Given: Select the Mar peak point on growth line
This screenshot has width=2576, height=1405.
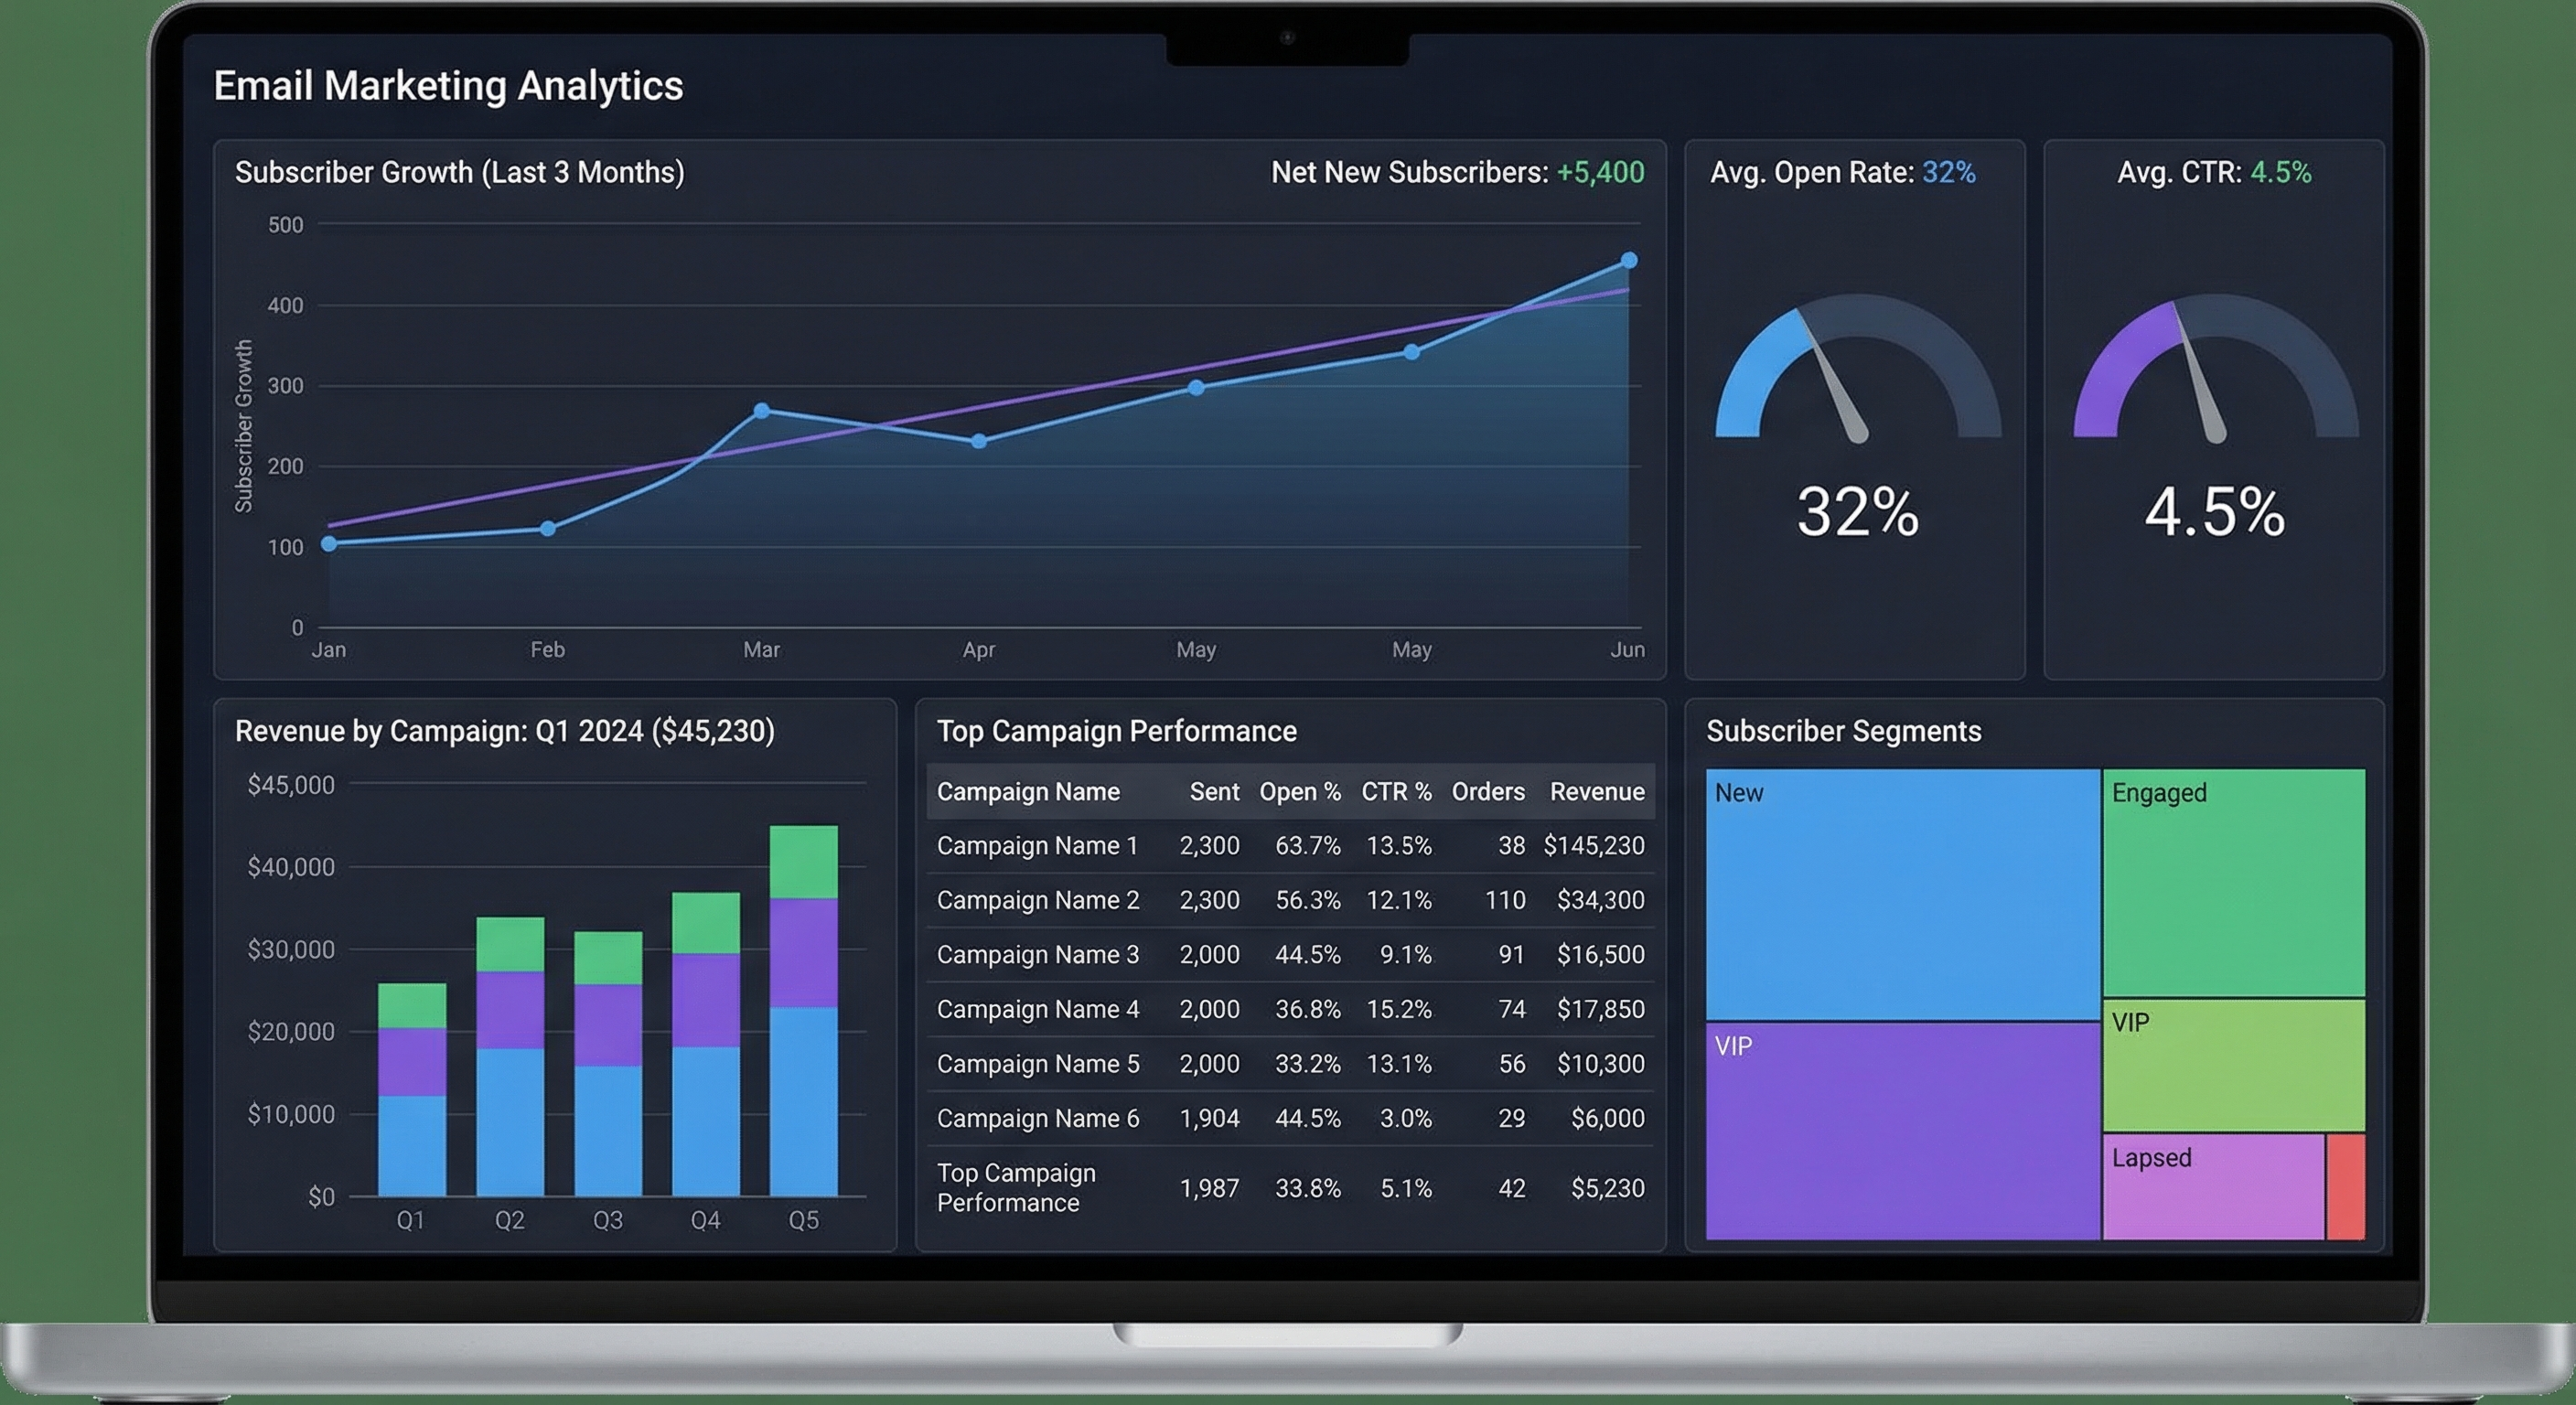Looking at the screenshot, I should tap(762, 409).
